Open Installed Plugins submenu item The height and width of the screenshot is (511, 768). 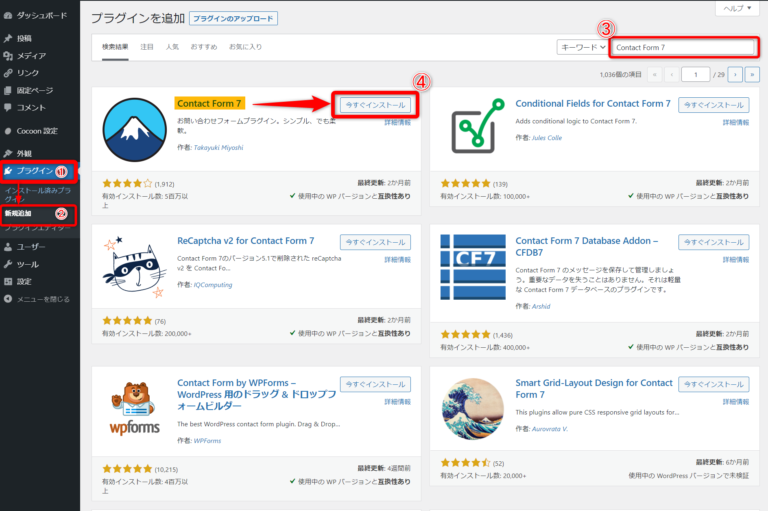pos(38,194)
